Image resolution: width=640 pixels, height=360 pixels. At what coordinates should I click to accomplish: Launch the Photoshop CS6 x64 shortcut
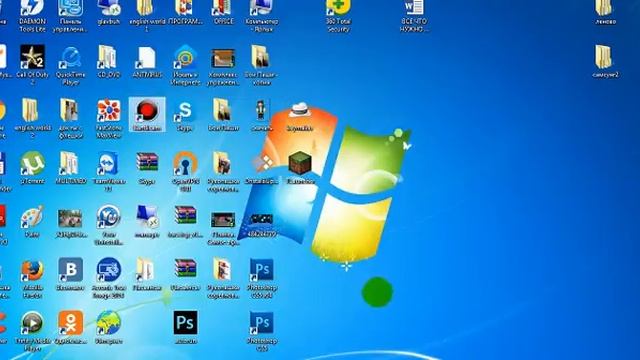coord(262,278)
